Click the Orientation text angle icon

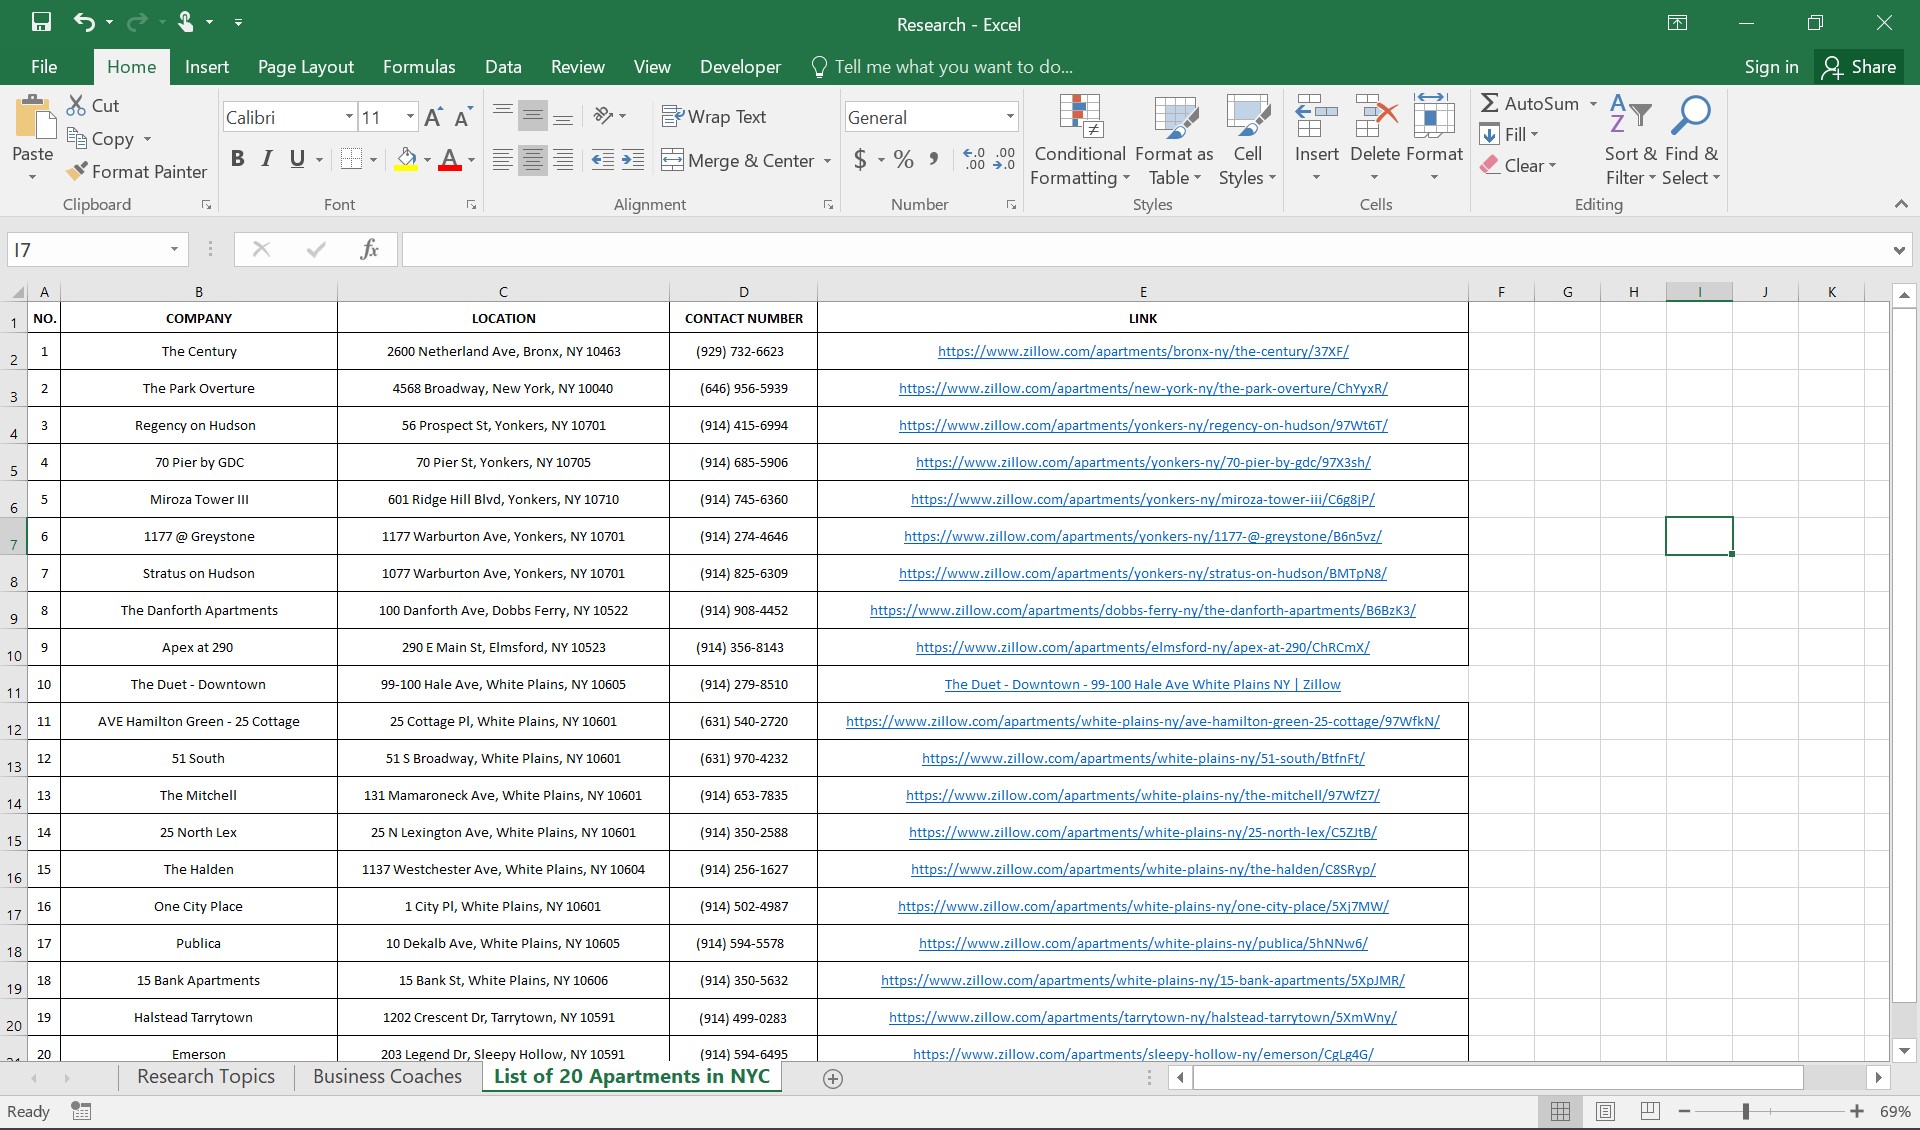tap(604, 116)
